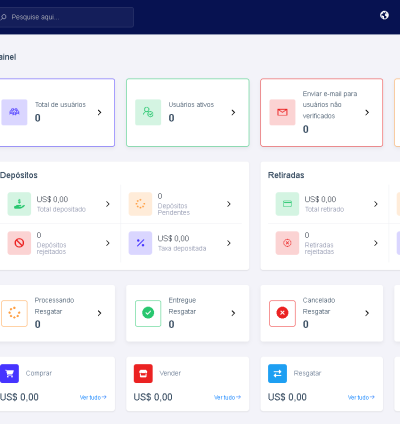Open the Ver tudo link under Comprar
This screenshot has height=424, width=400.
[93, 397]
